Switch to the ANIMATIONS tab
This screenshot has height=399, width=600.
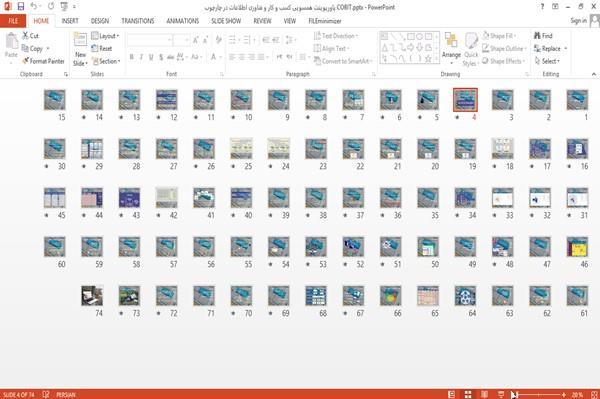[183, 21]
